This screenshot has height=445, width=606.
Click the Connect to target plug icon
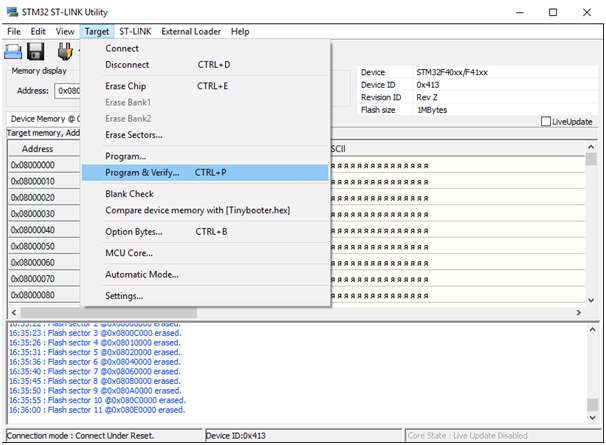[x=65, y=51]
